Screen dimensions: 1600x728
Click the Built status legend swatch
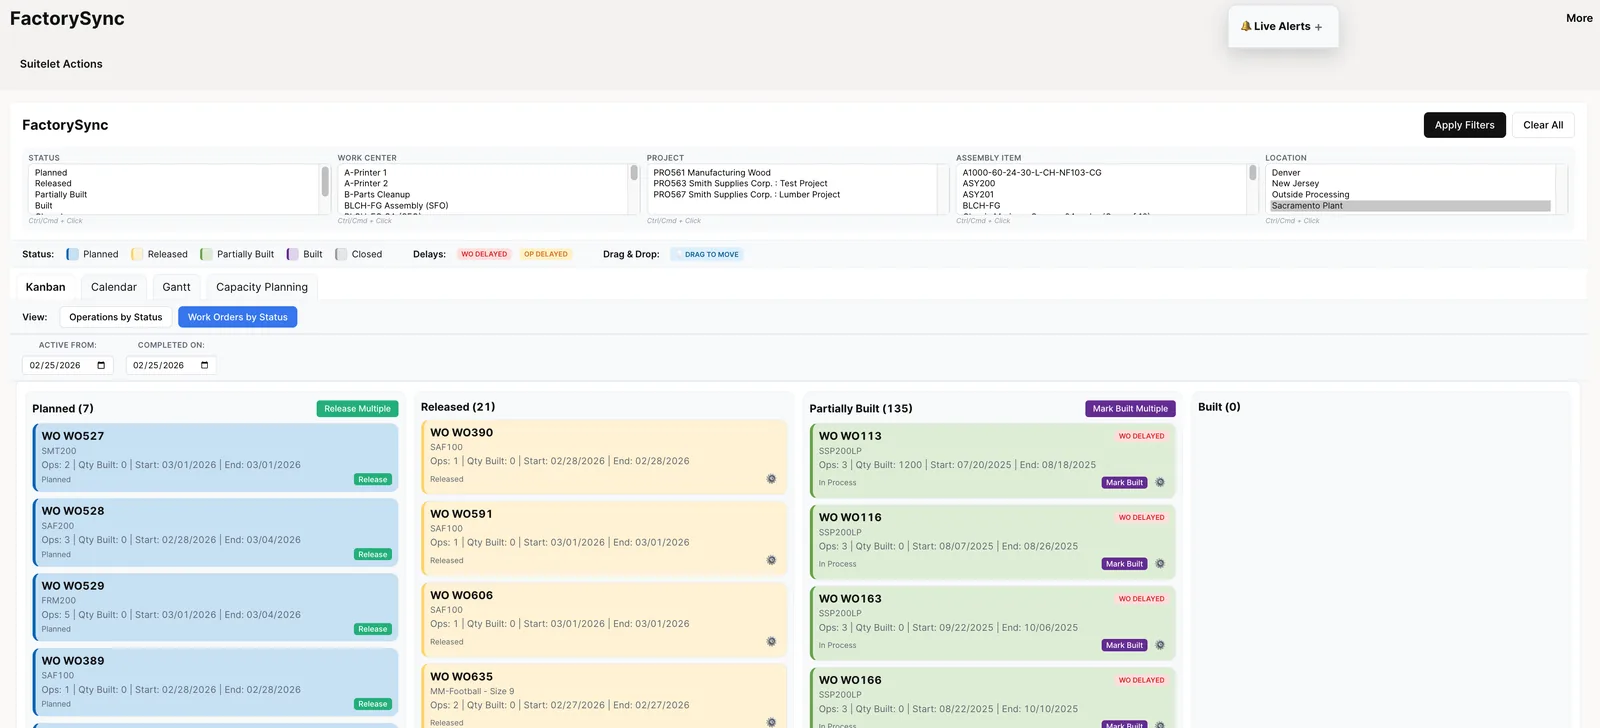[x=292, y=254]
